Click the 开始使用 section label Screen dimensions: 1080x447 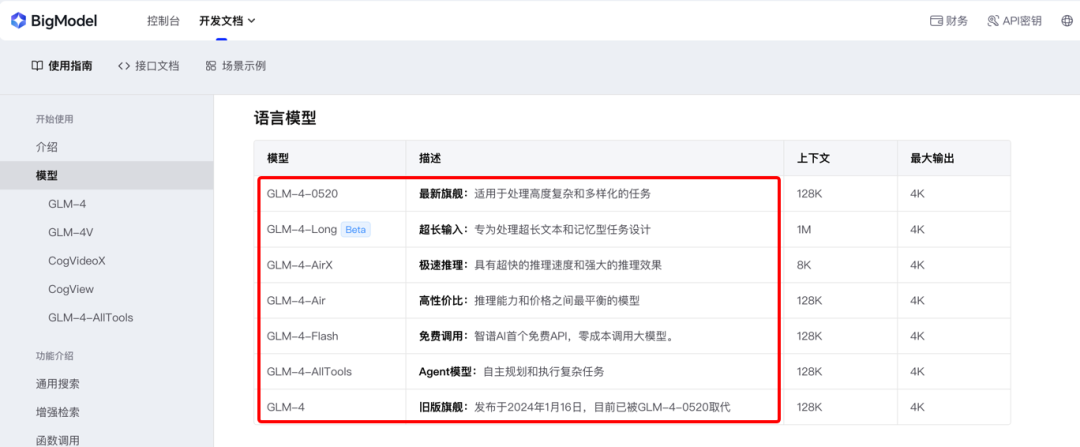[54, 119]
